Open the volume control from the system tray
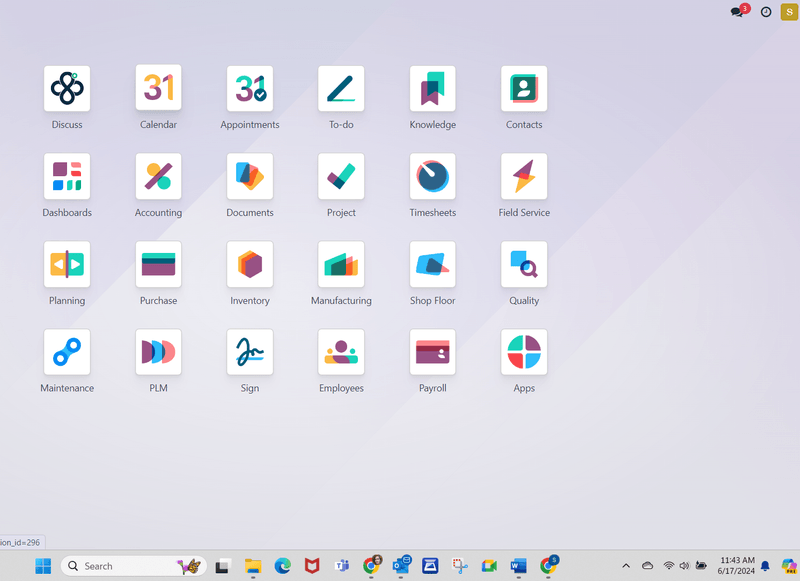This screenshot has height=581, width=800. [x=684, y=566]
